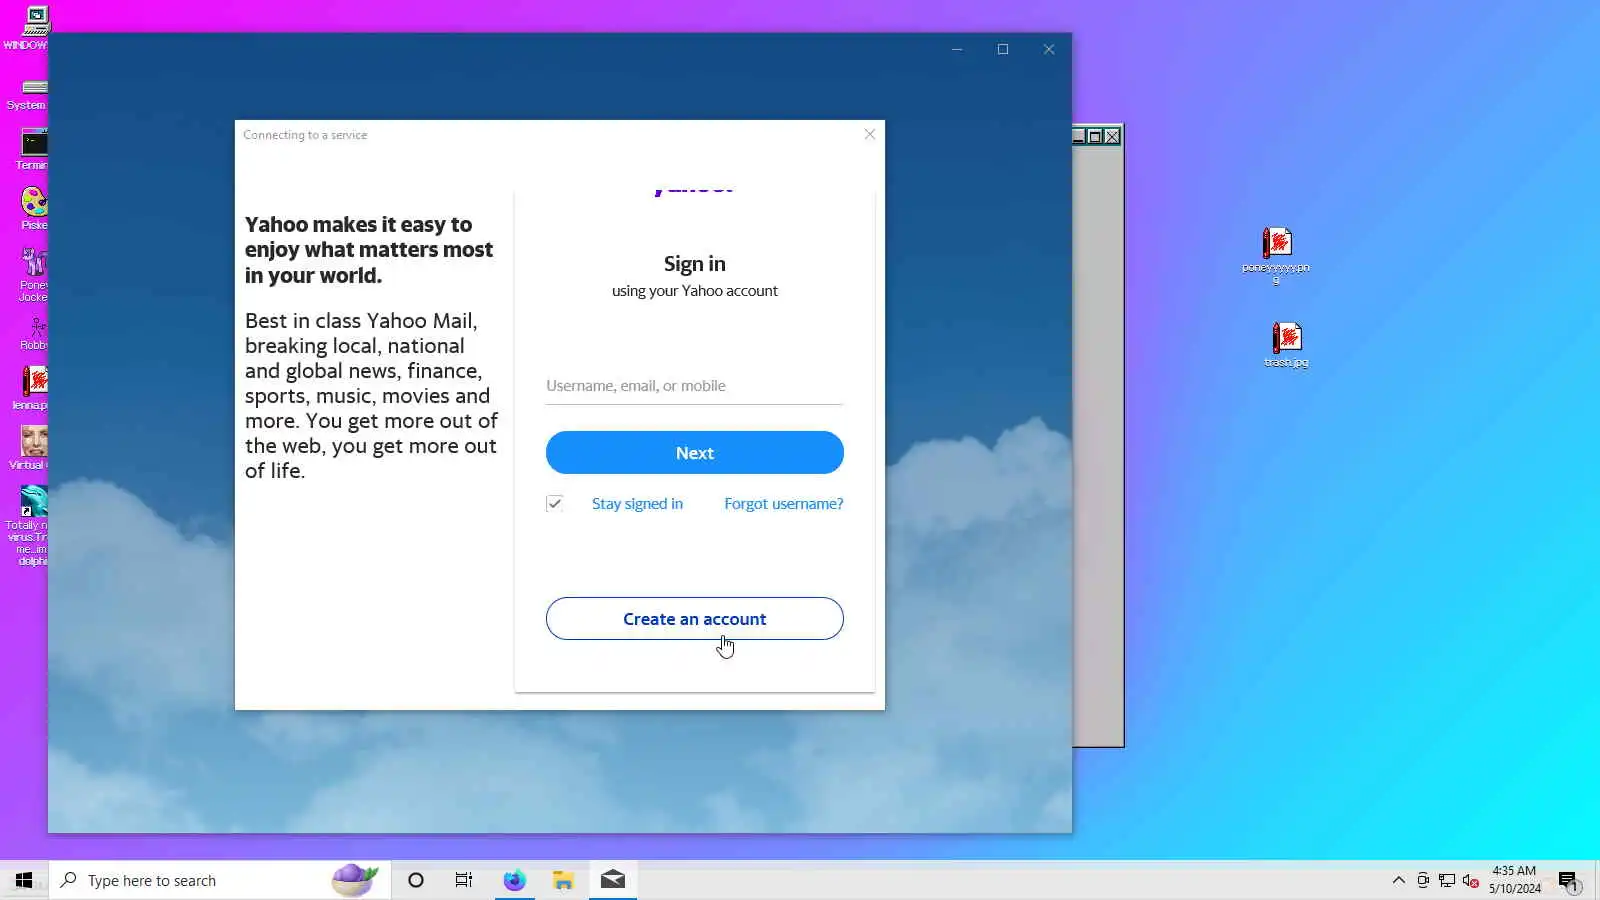Open the taskbar clock and date
The image size is (1600, 900).
coord(1514,880)
